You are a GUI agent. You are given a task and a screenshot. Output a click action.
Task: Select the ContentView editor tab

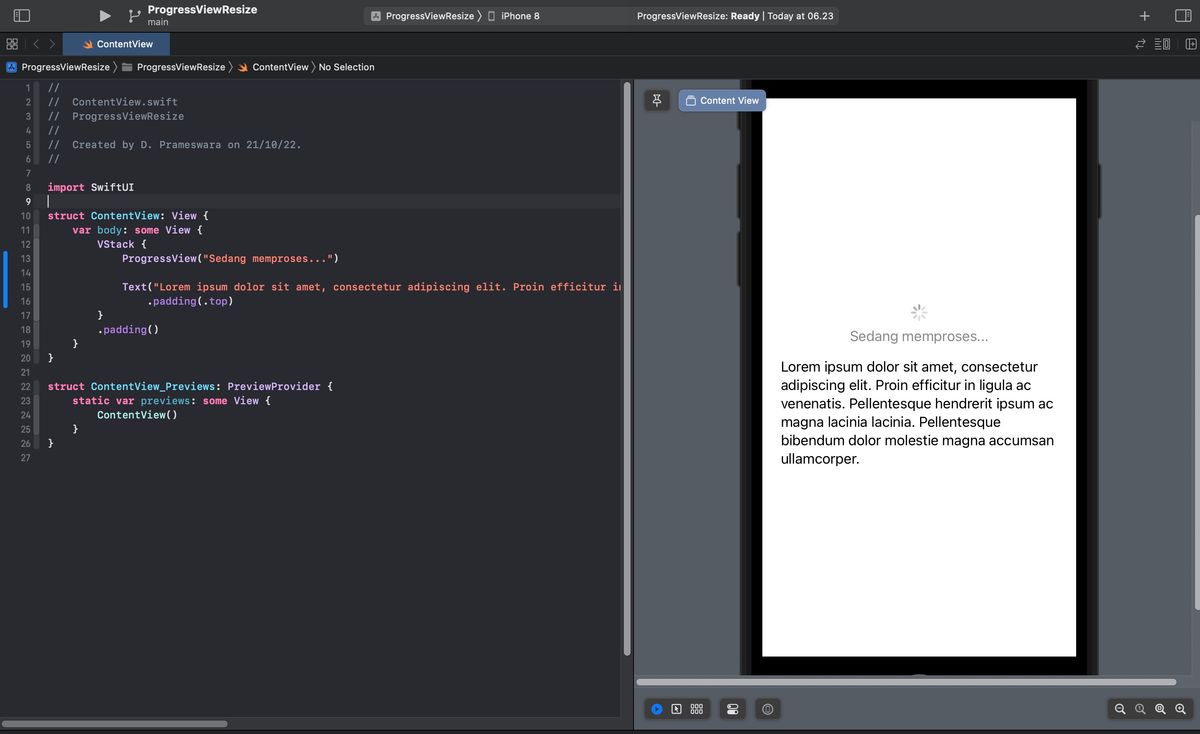(x=117, y=44)
